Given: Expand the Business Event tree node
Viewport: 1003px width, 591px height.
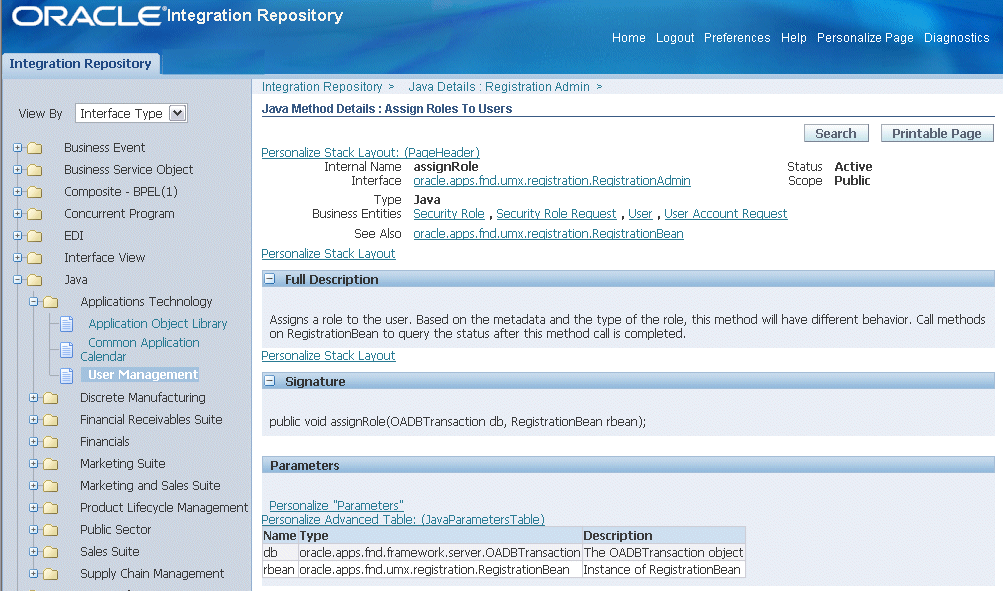Looking at the screenshot, I should click(x=18, y=148).
